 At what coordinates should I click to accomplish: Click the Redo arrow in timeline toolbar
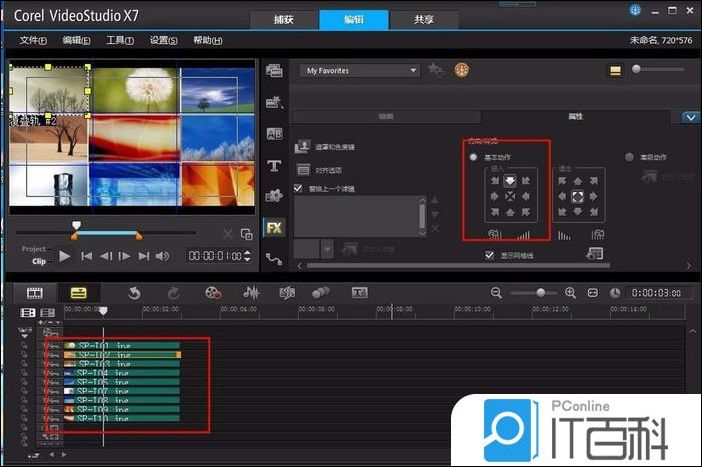(174, 293)
